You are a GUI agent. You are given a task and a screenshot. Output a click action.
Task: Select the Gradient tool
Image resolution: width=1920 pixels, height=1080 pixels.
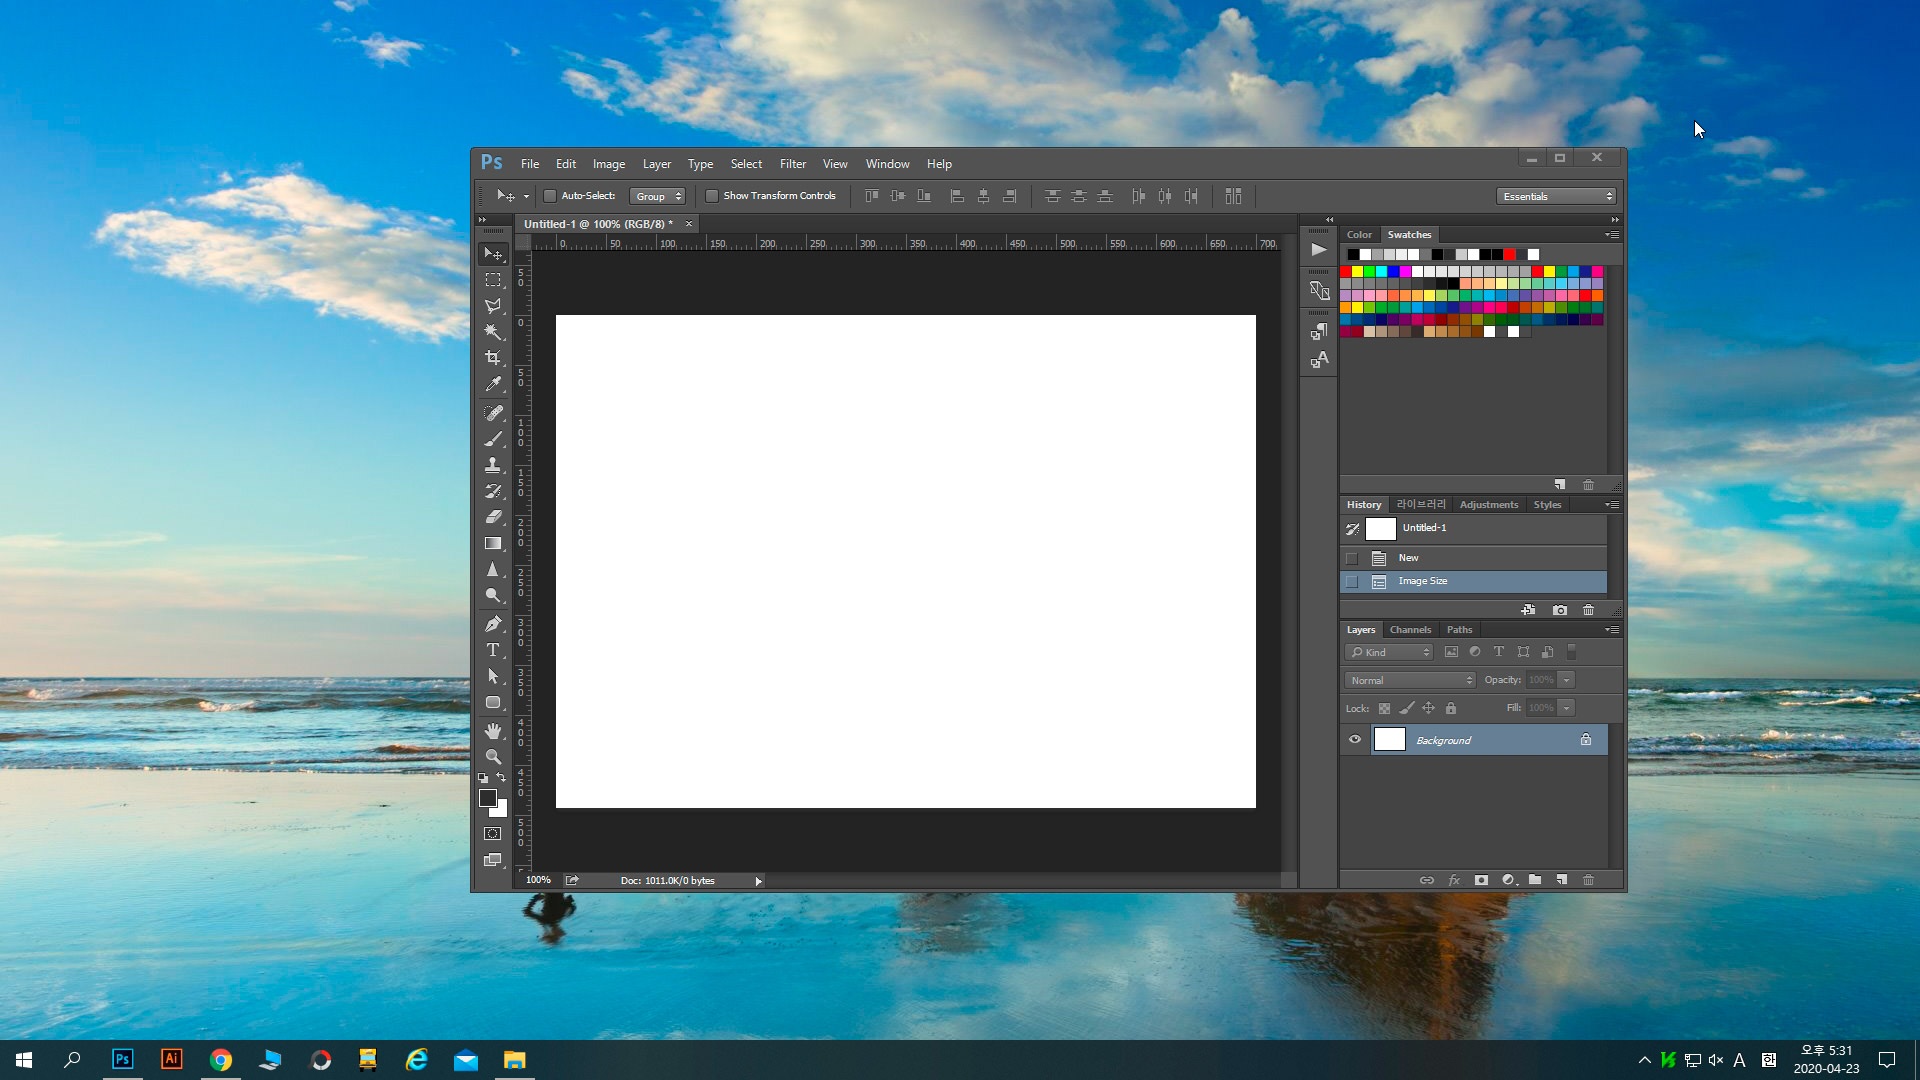pyautogui.click(x=495, y=543)
